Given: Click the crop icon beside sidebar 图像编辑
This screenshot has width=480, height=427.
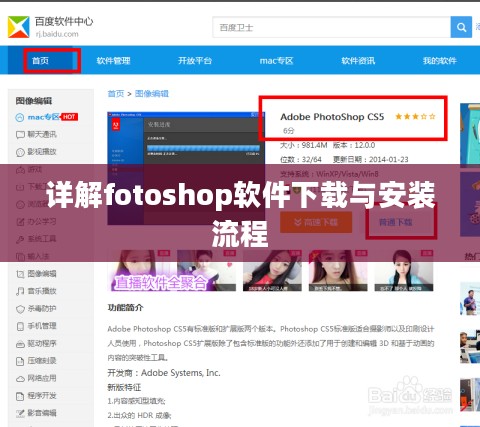Looking at the screenshot, I should [x=20, y=274].
